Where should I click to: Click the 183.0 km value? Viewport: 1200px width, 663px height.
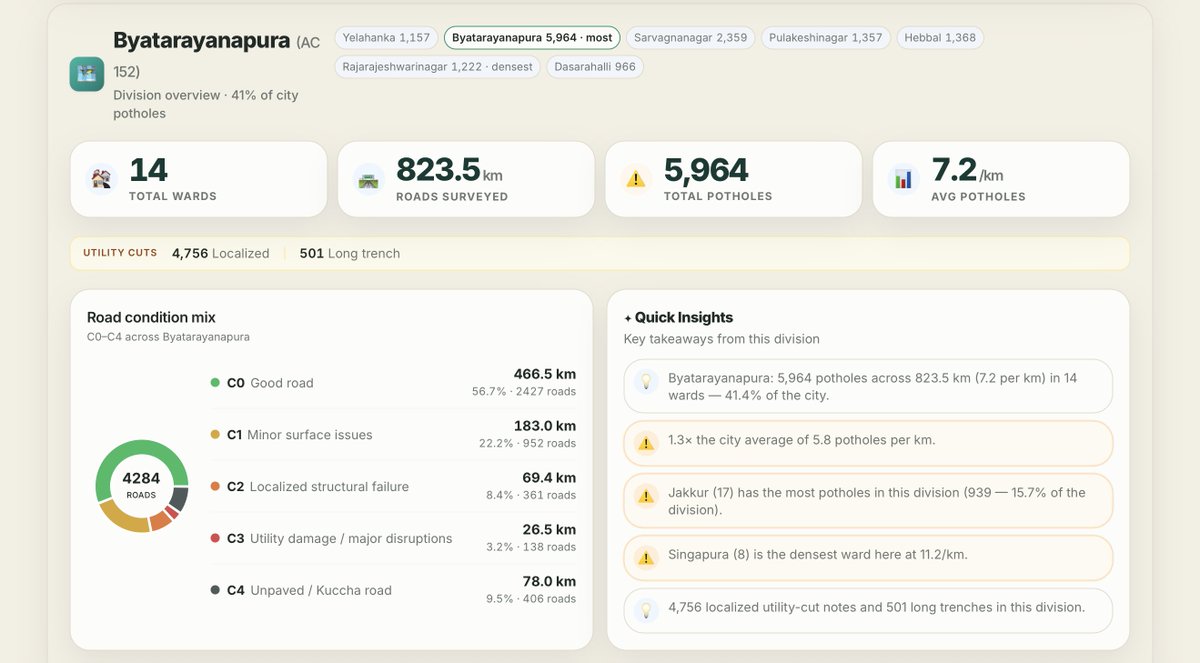point(545,426)
